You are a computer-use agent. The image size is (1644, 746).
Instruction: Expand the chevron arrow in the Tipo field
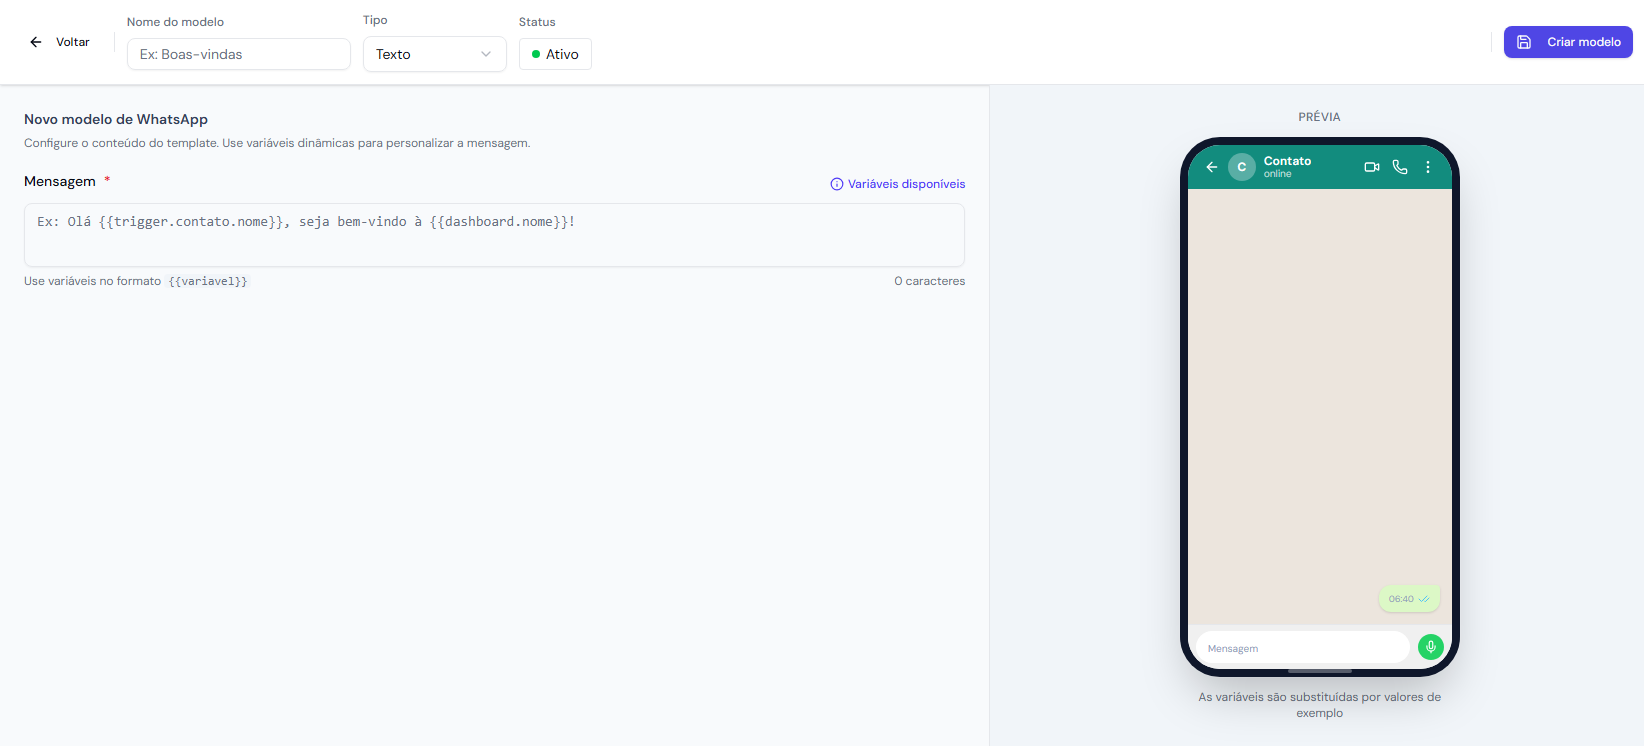(486, 54)
